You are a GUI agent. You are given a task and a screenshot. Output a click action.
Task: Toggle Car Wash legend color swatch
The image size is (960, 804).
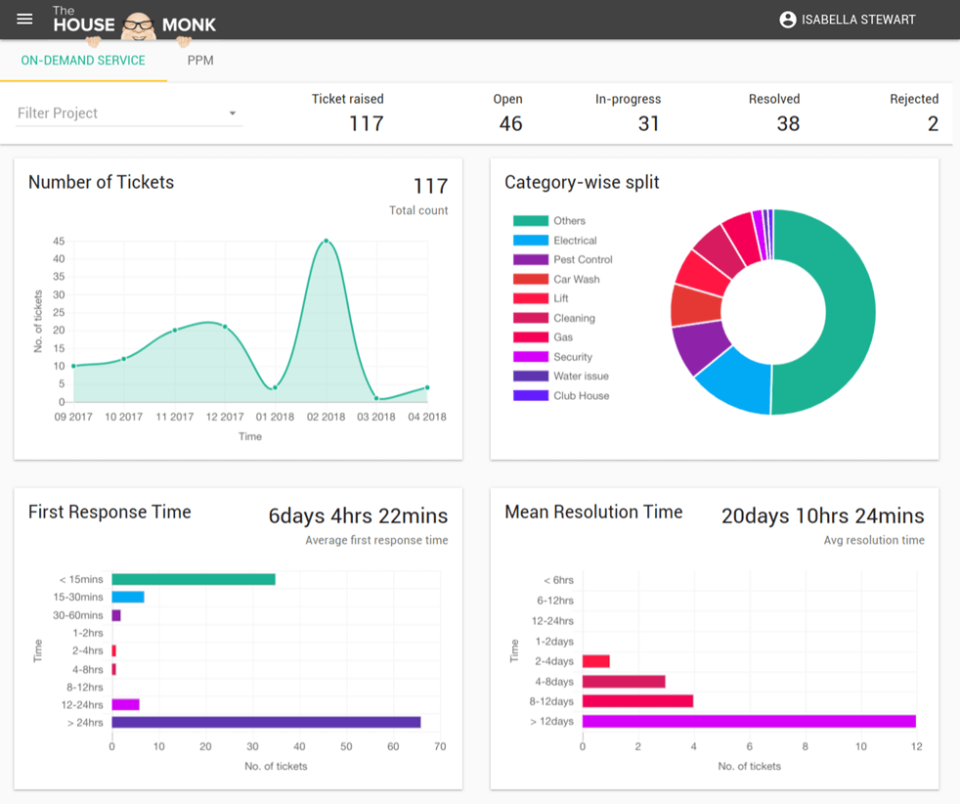pos(530,279)
